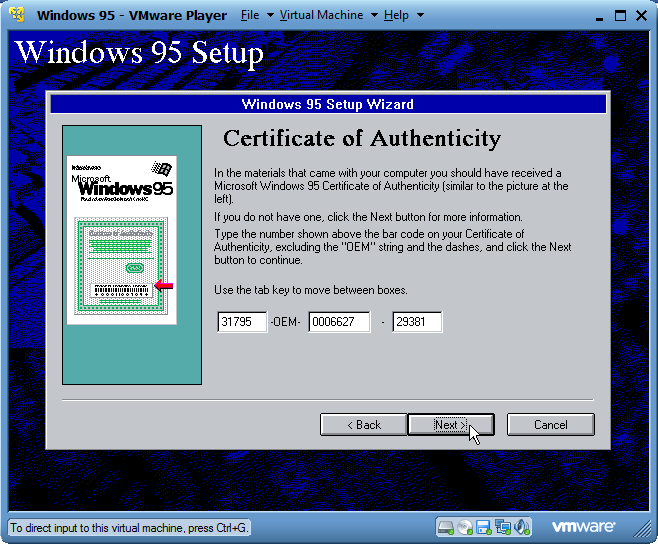Expand the Help menu dropdown arrow
This screenshot has height=544, width=658.
tap(420, 16)
